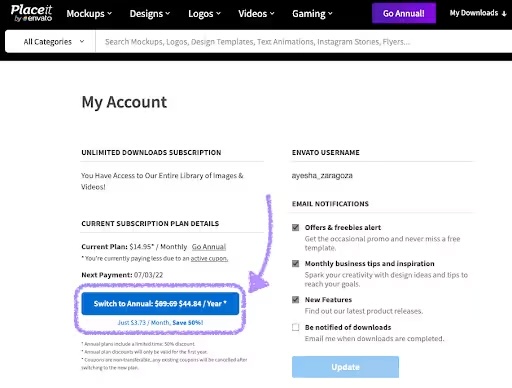Uncheck the New Features checkbox
This screenshot has width=512, height=388.
coord(295,299)
